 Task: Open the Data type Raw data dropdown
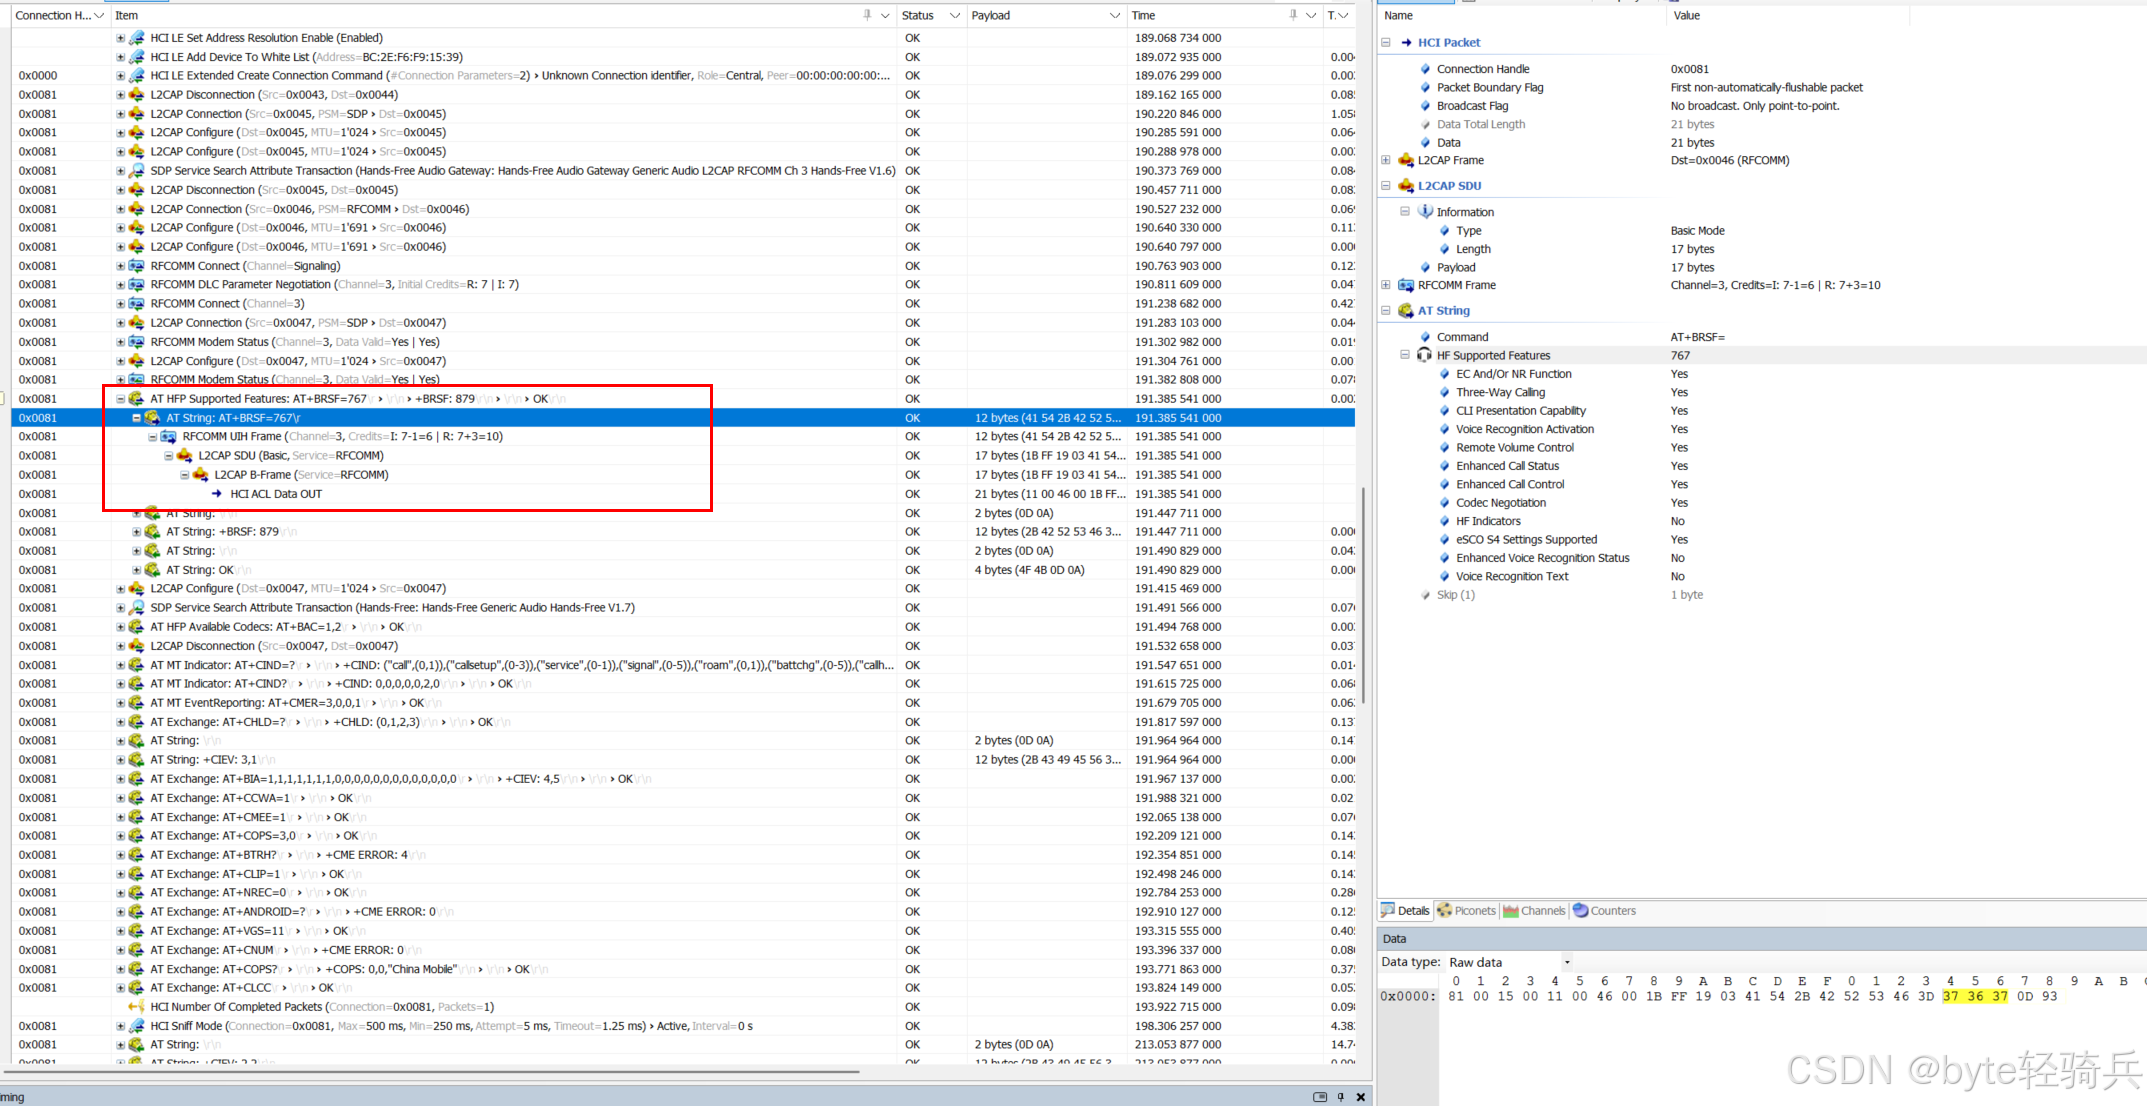point(1566,962)
